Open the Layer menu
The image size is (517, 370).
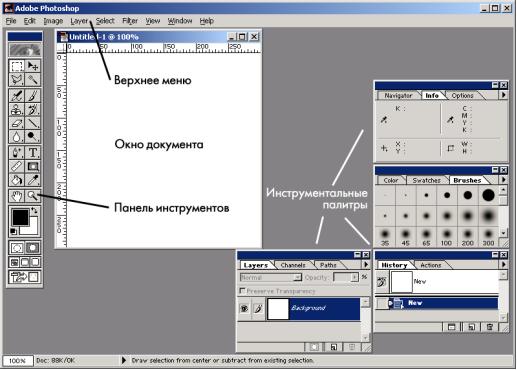tap(79, 21)
